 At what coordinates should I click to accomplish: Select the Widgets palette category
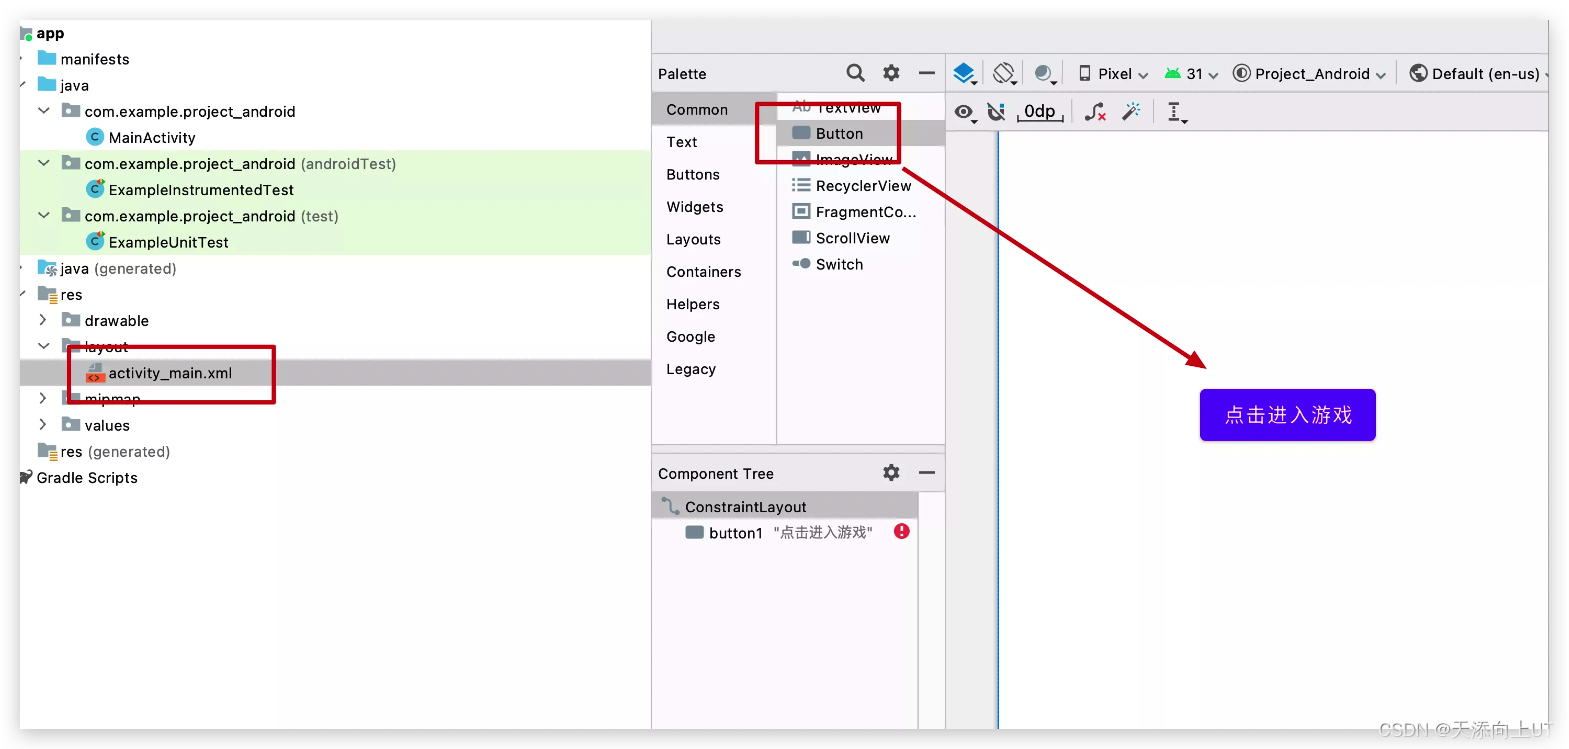click(714, 207)
